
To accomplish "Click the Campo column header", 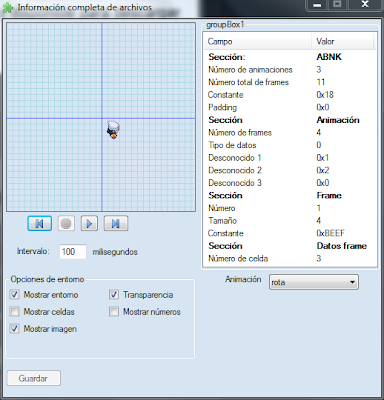I will tap(258, 41).
